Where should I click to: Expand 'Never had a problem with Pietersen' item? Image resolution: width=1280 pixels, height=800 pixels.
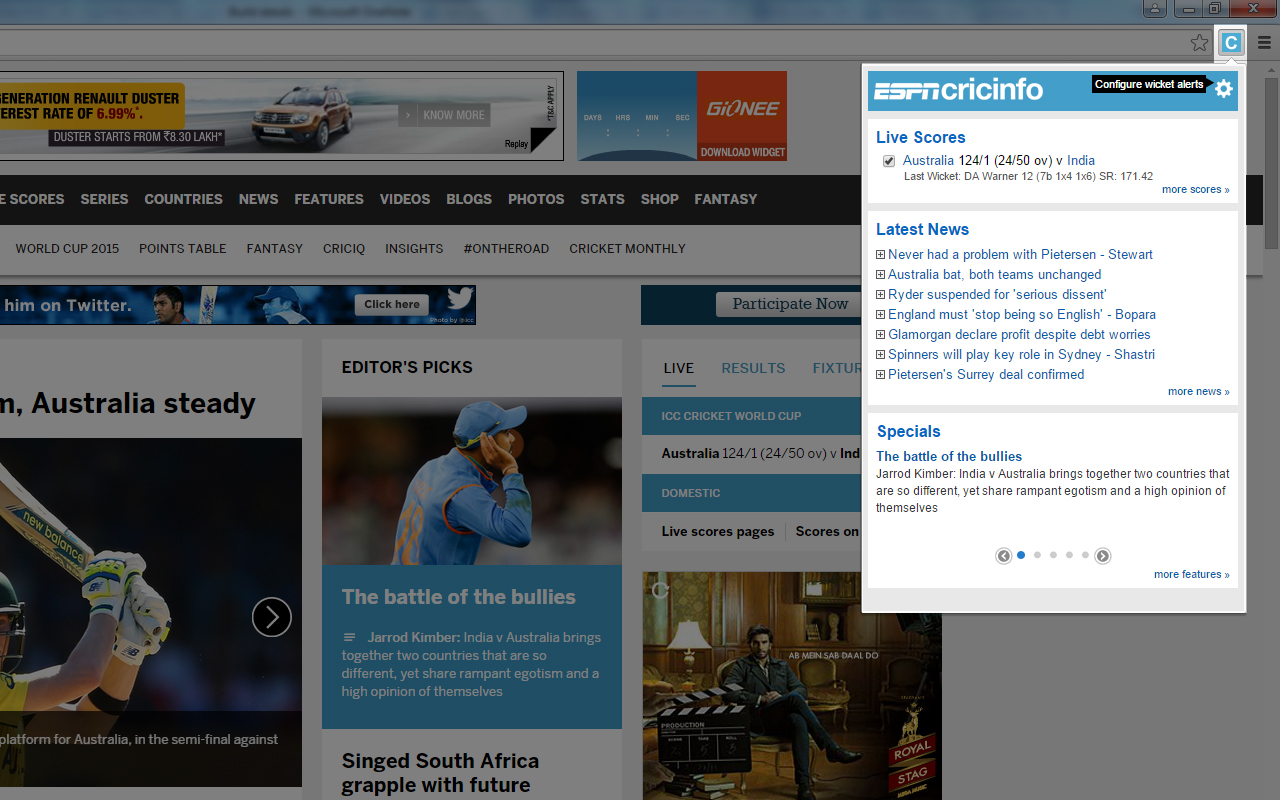pos(880,255)
